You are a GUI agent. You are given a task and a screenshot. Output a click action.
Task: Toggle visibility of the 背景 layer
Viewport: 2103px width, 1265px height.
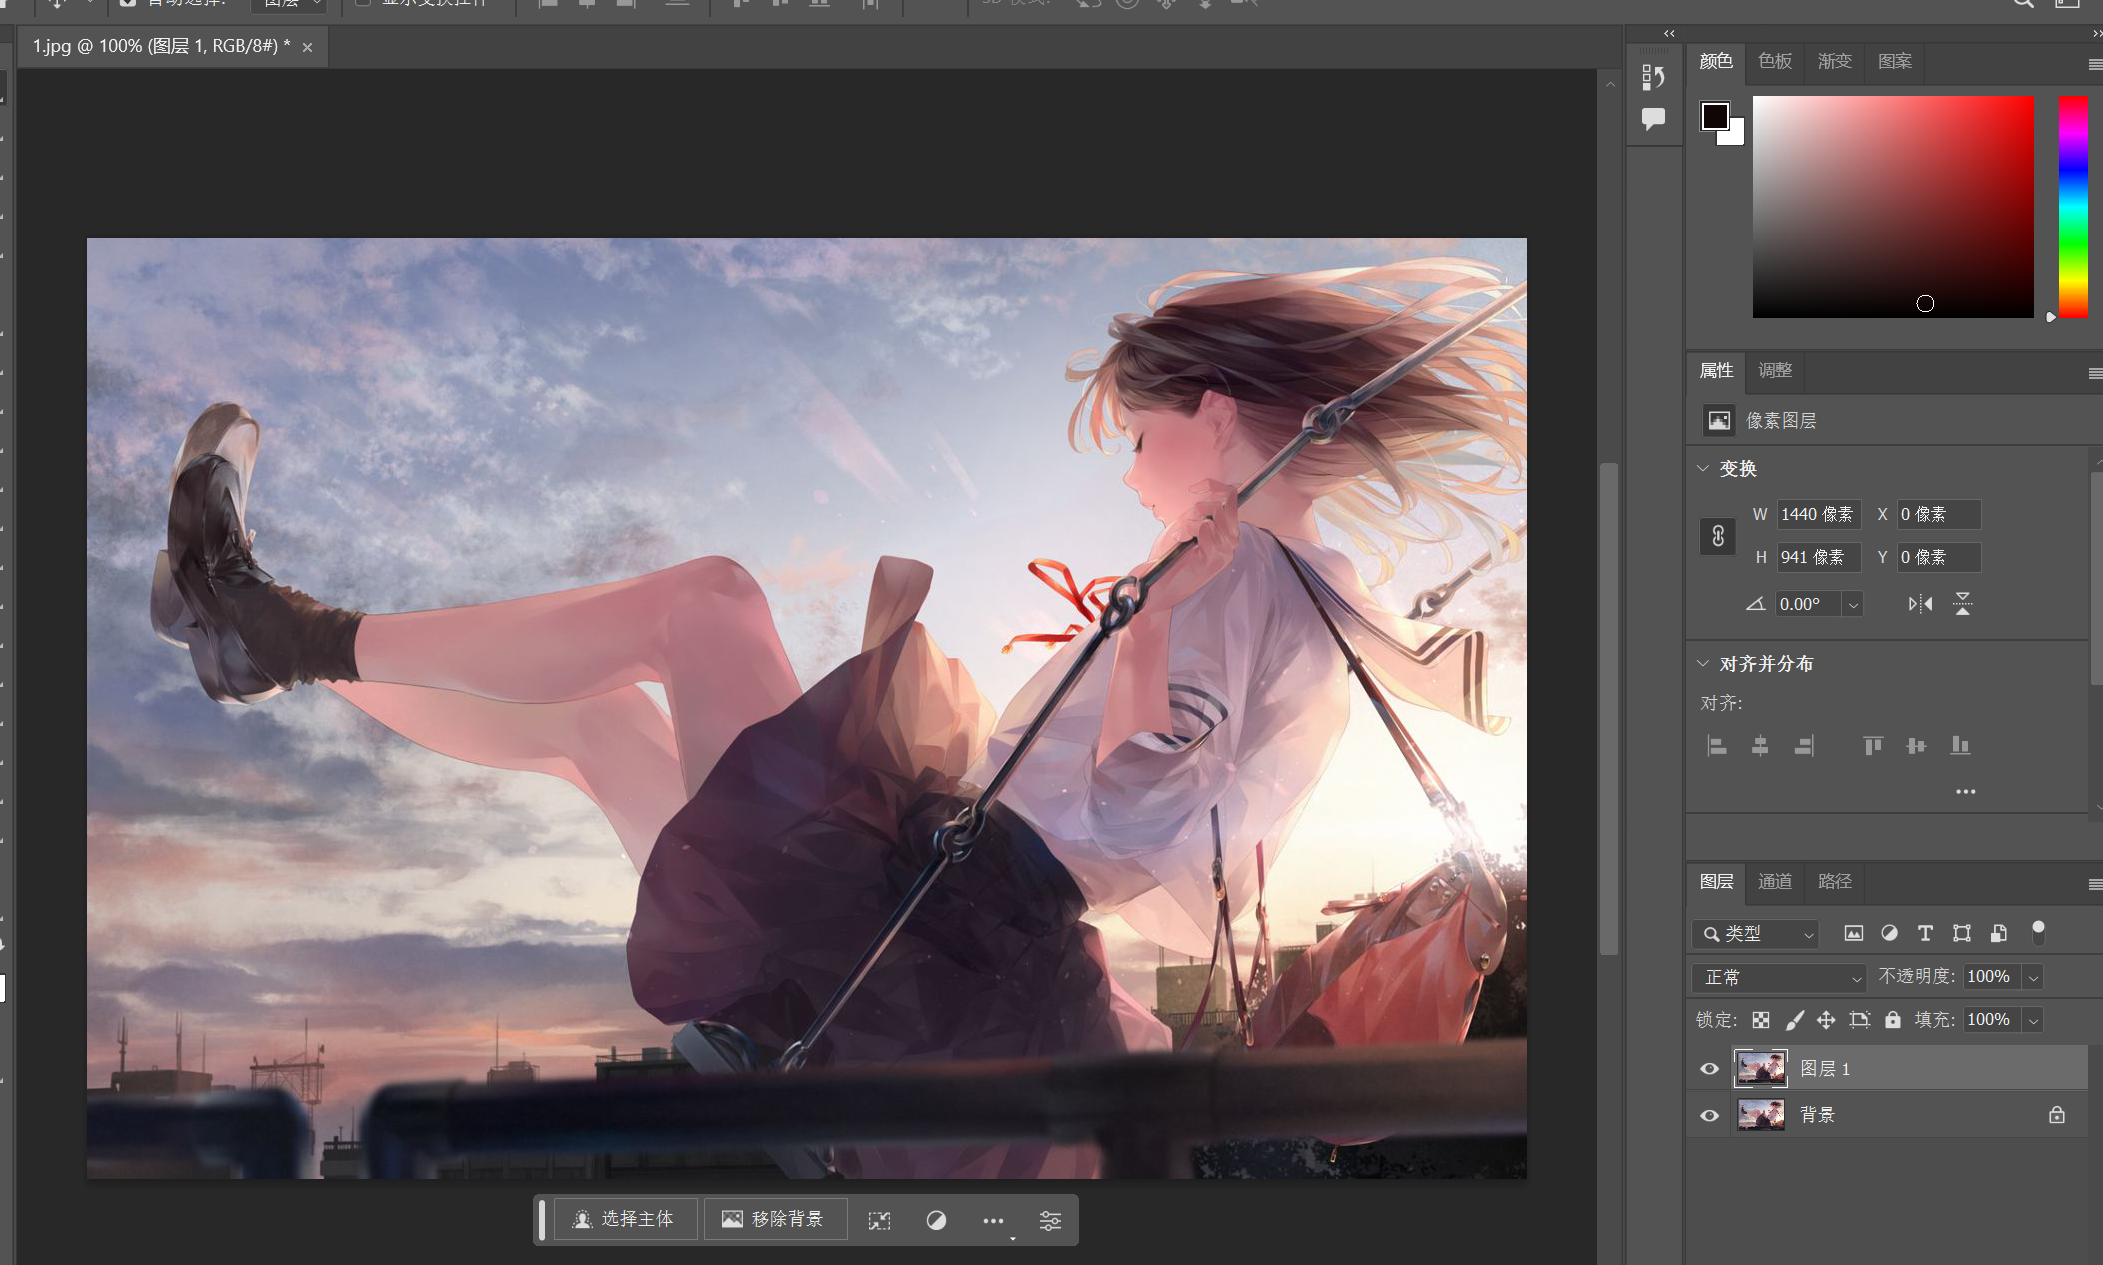[x=1710, y=1115]
